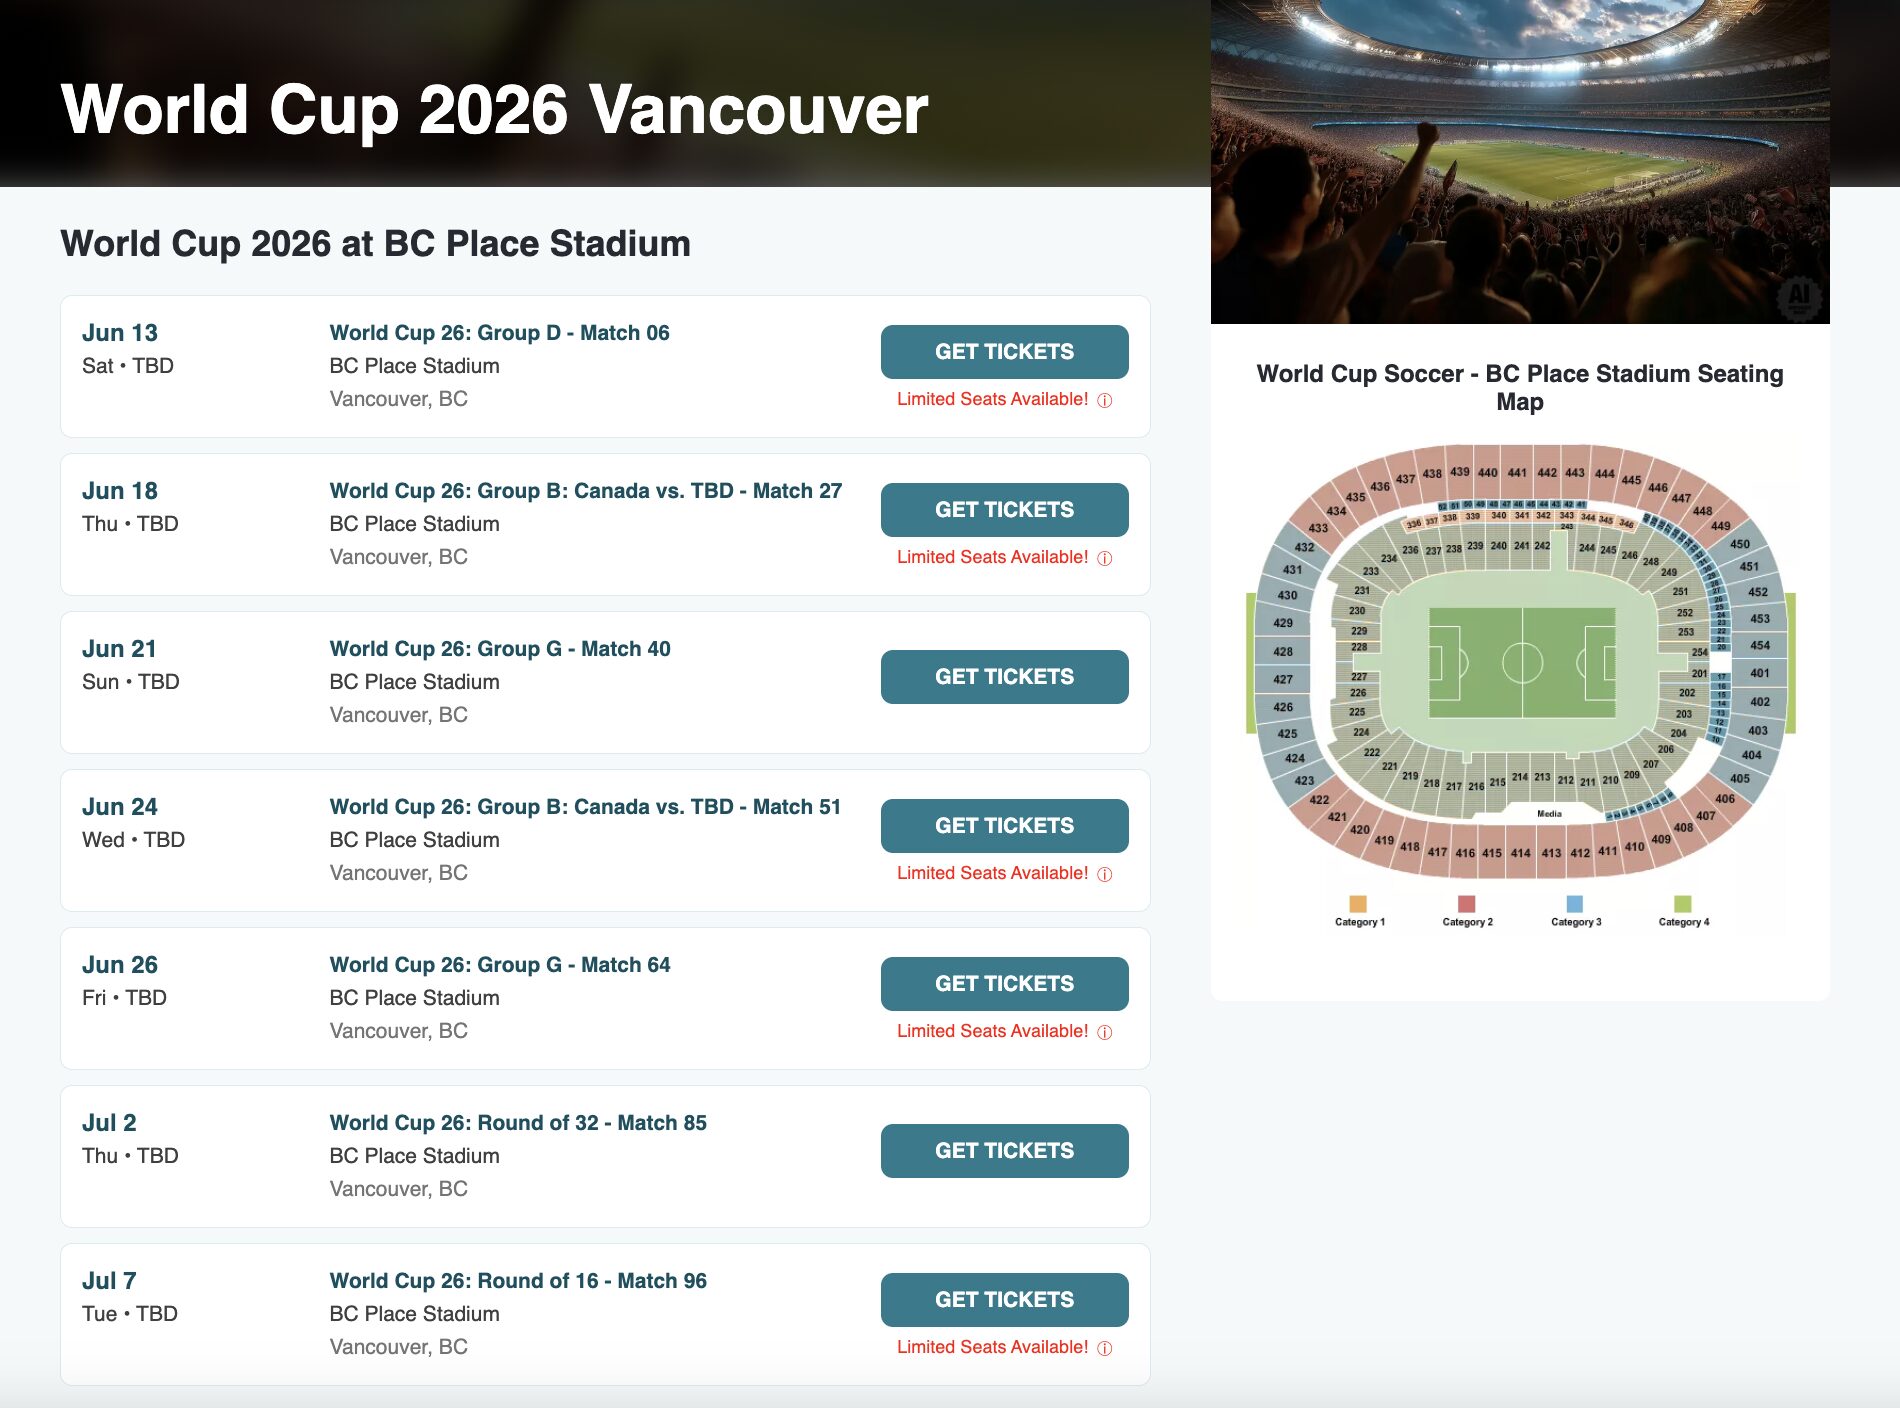Image resolution: width=1900 pixels, height=1408 pixels.
Task: Click the BC Place Stadium seating map image
Action: pyautogui.click(x=1520, y=690)
